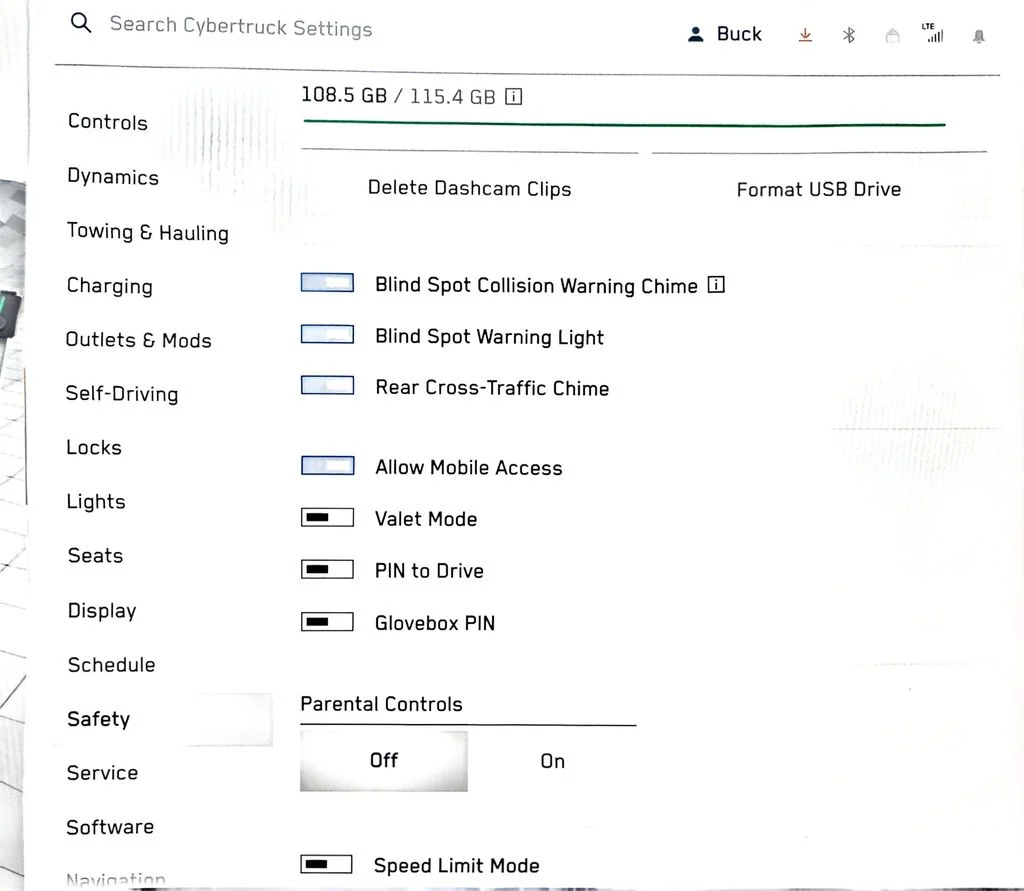Open the Controls menu

pyautogui.click(x=108, y=122)
